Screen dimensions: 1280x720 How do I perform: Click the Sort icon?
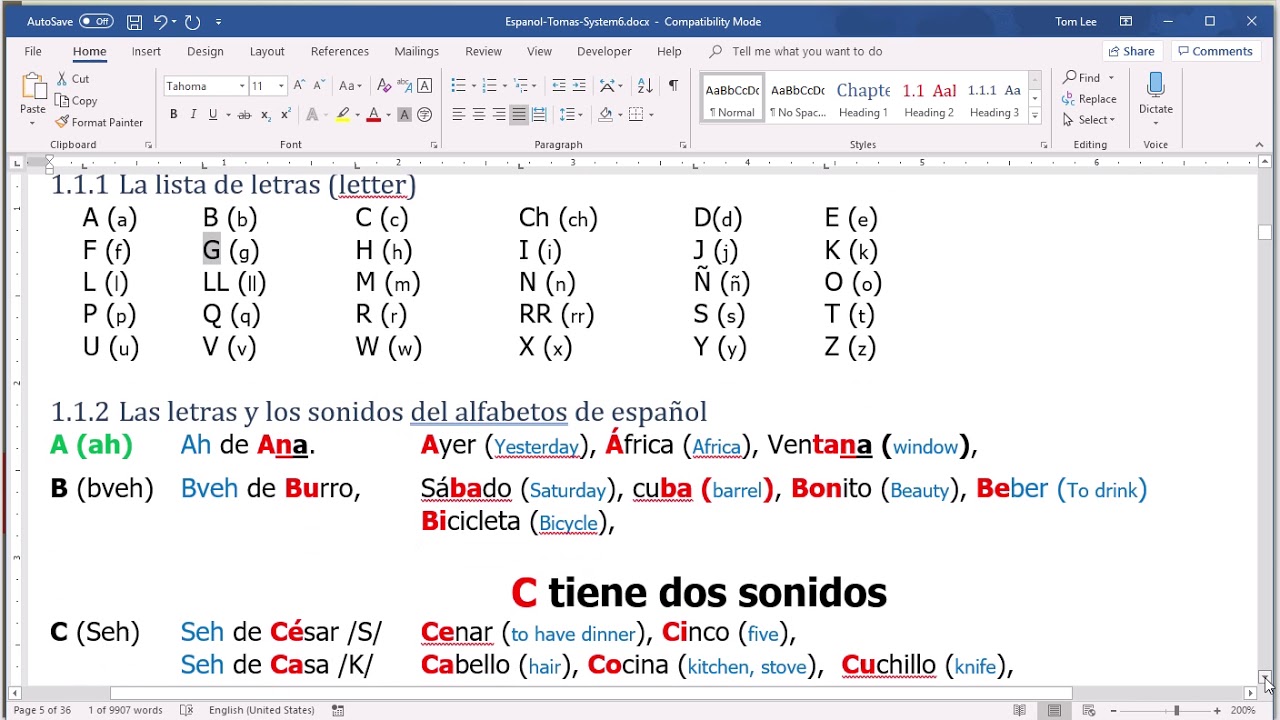tap(645, 86)
